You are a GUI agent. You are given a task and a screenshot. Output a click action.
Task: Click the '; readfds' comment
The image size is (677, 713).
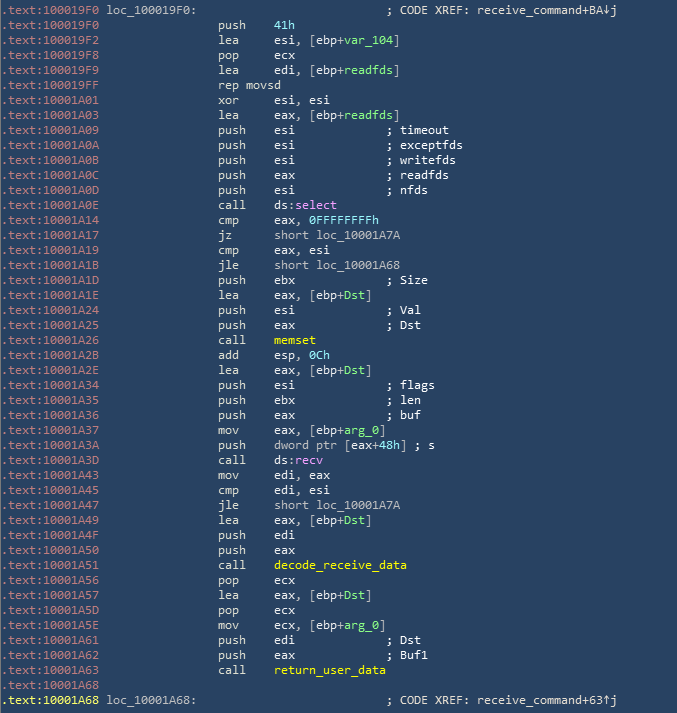click(x=417, y=175)
